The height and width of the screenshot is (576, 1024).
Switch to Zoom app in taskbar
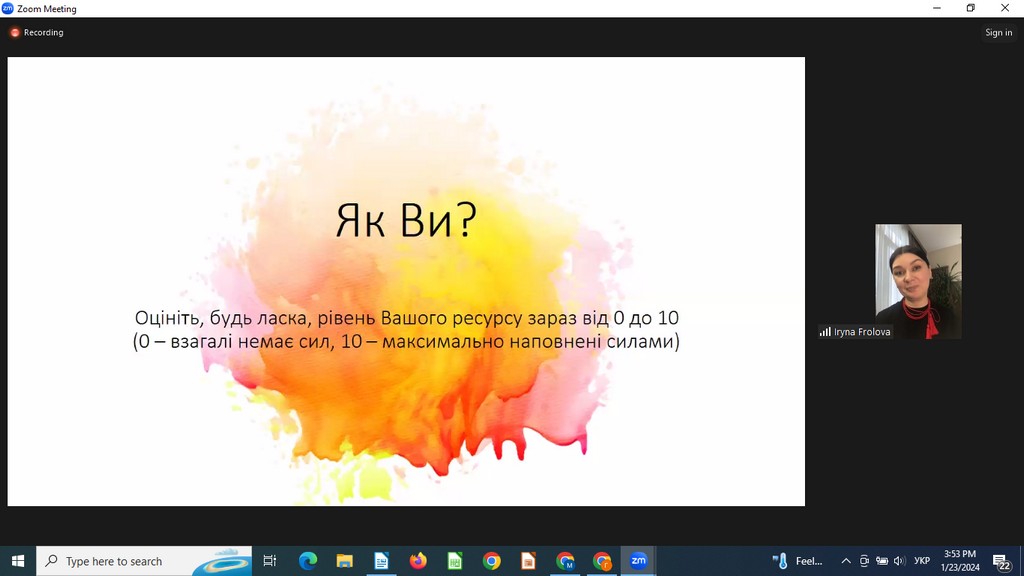click(x=638, y=561)
